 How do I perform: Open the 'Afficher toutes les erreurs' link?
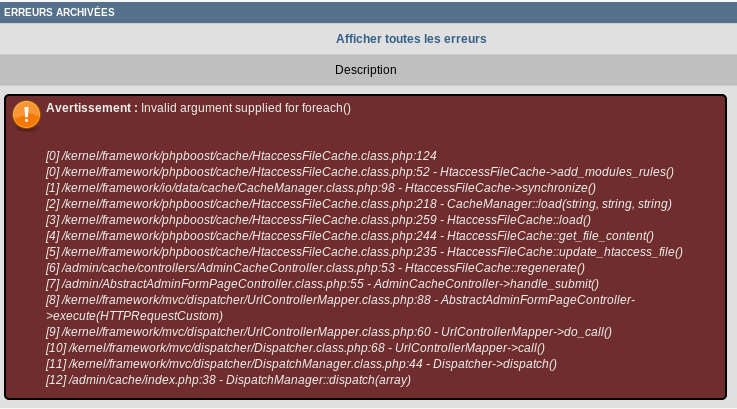pyautogui.click(x=411, y=39)
